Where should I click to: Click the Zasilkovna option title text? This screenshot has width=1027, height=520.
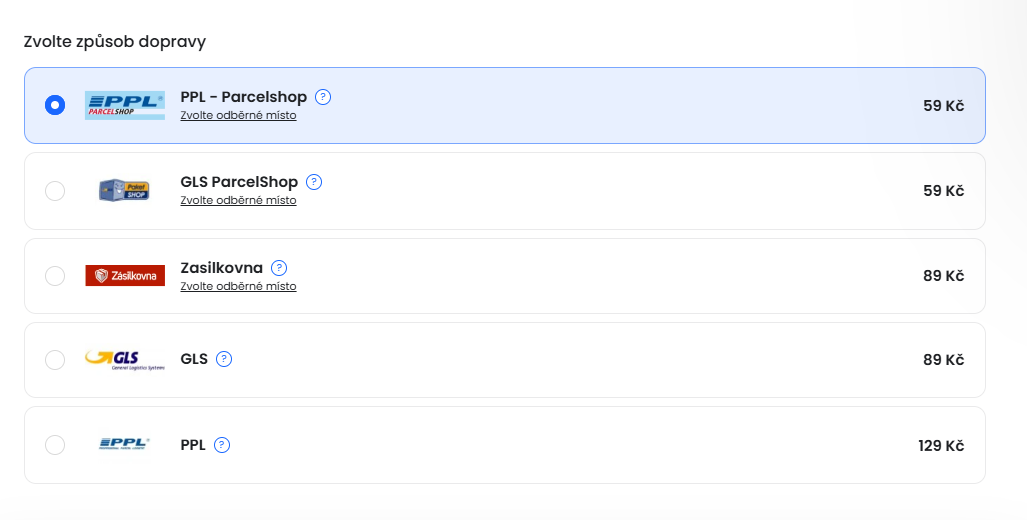tap(221, 268)
